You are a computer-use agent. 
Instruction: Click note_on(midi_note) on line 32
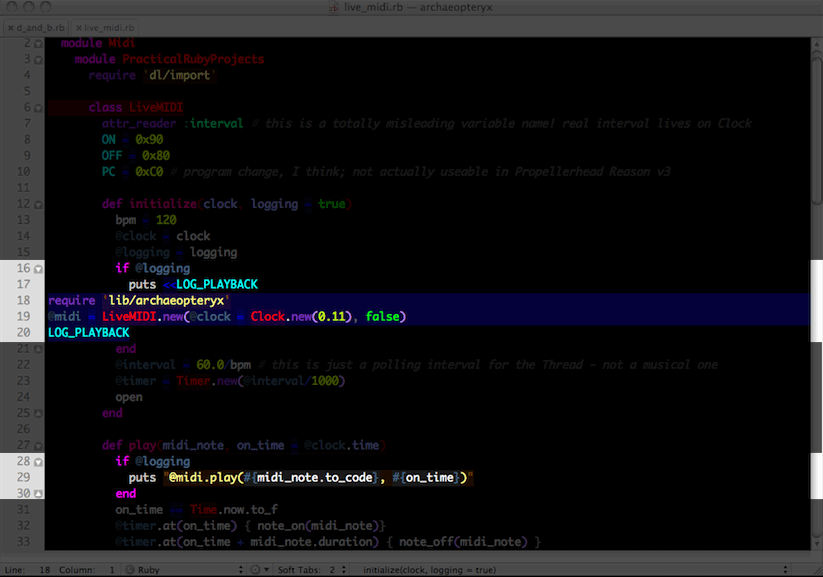pyautogui.click(x=321, y=526)
